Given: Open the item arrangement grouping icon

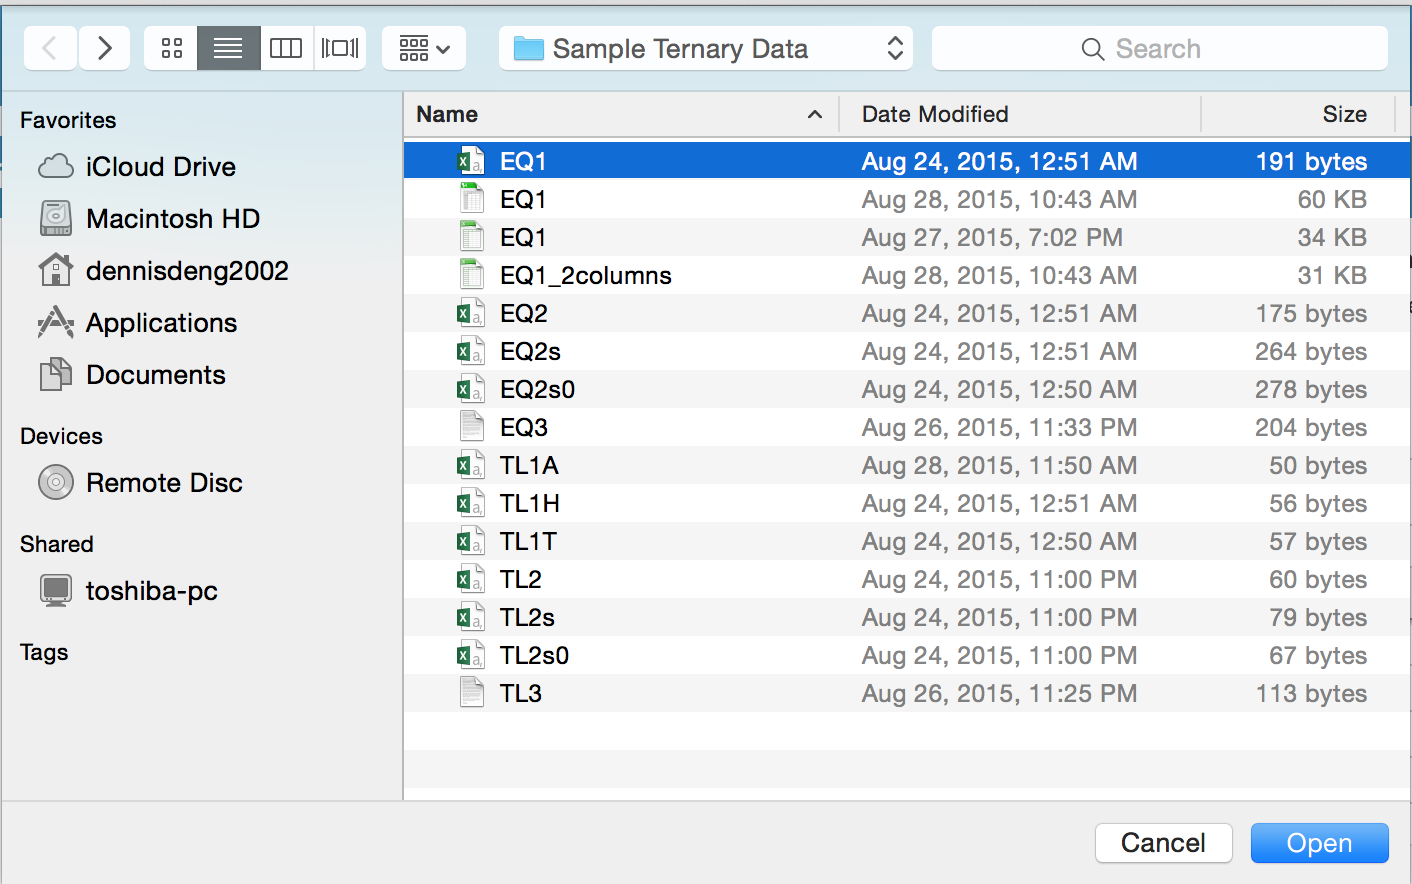Looking at the screenshot, I should pyautogui.click(x=414, y=47).
